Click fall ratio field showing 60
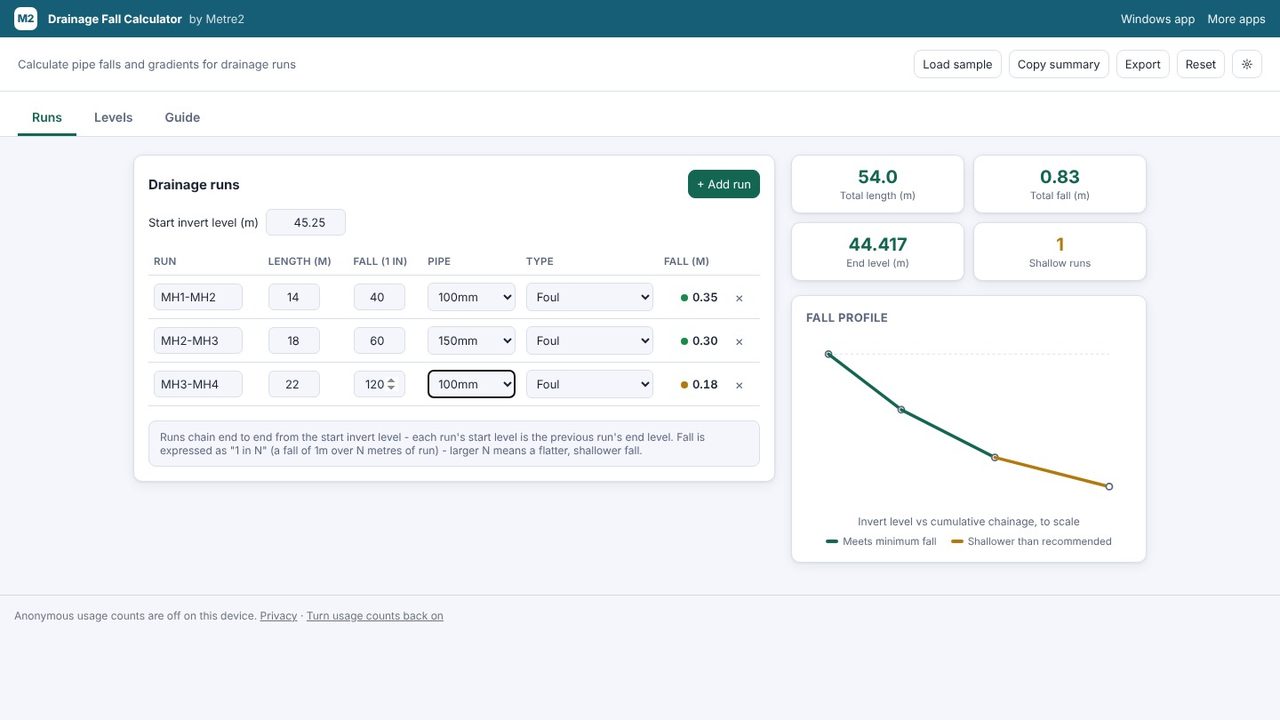1280x720 pixels. coord(379,341)
